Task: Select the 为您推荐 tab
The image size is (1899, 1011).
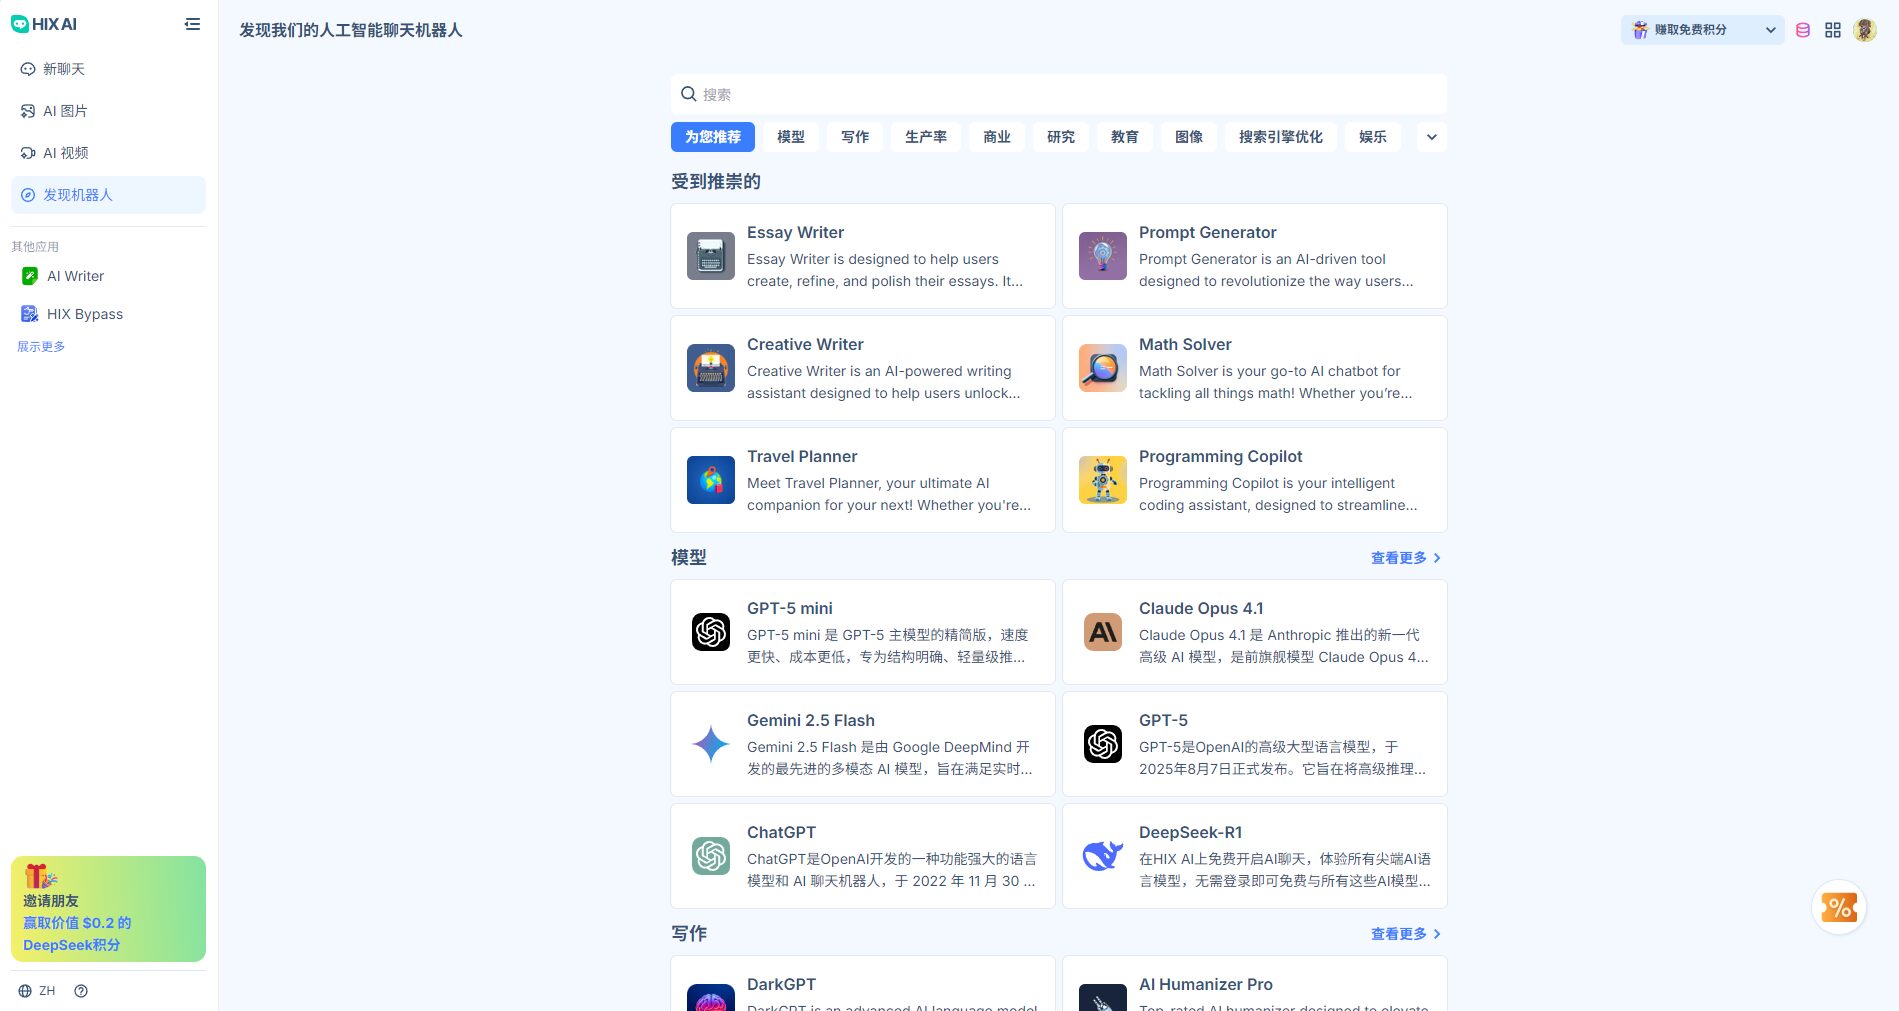Action: [x=713, y=137]
